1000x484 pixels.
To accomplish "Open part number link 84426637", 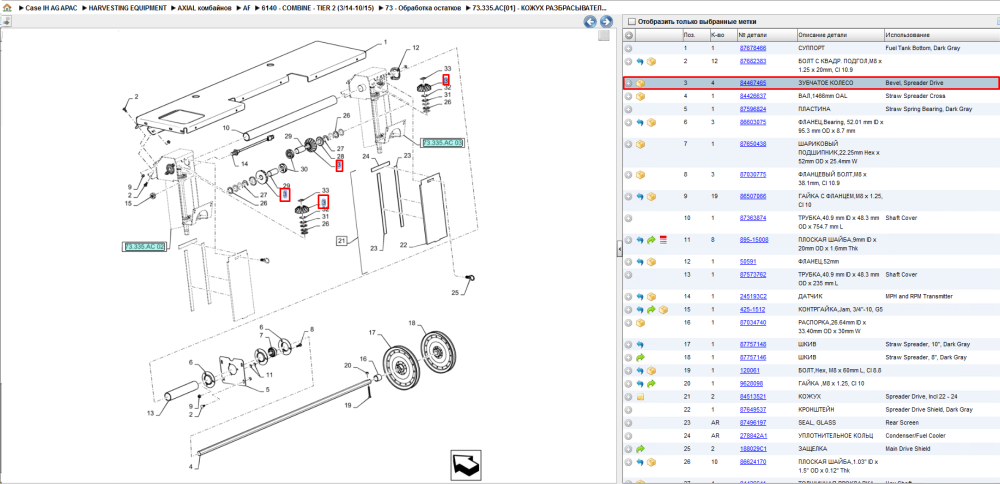I will [x=753, y=96].
